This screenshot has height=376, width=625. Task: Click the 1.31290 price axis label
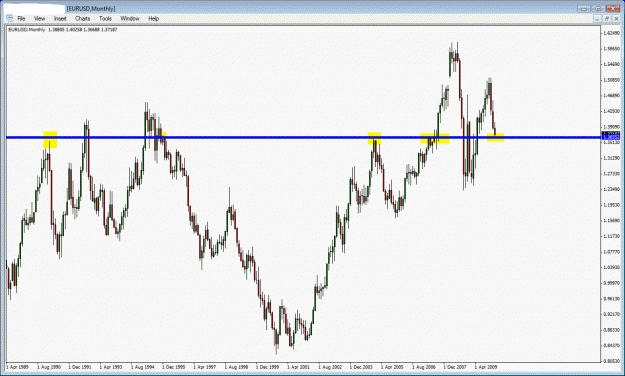pos(612,158)
